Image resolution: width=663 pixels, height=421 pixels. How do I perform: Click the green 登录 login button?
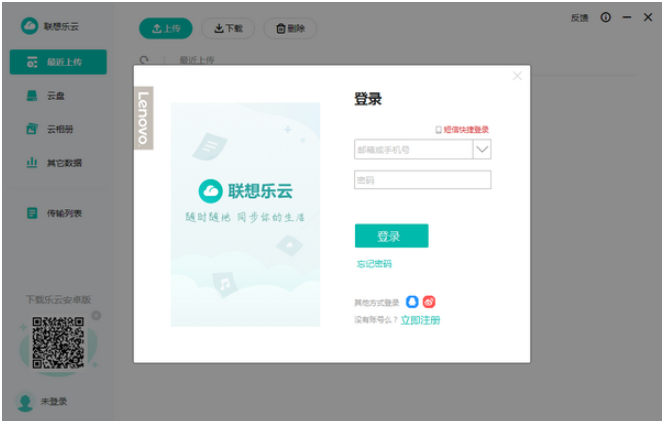pyautogui.click(x=392, y=236)
